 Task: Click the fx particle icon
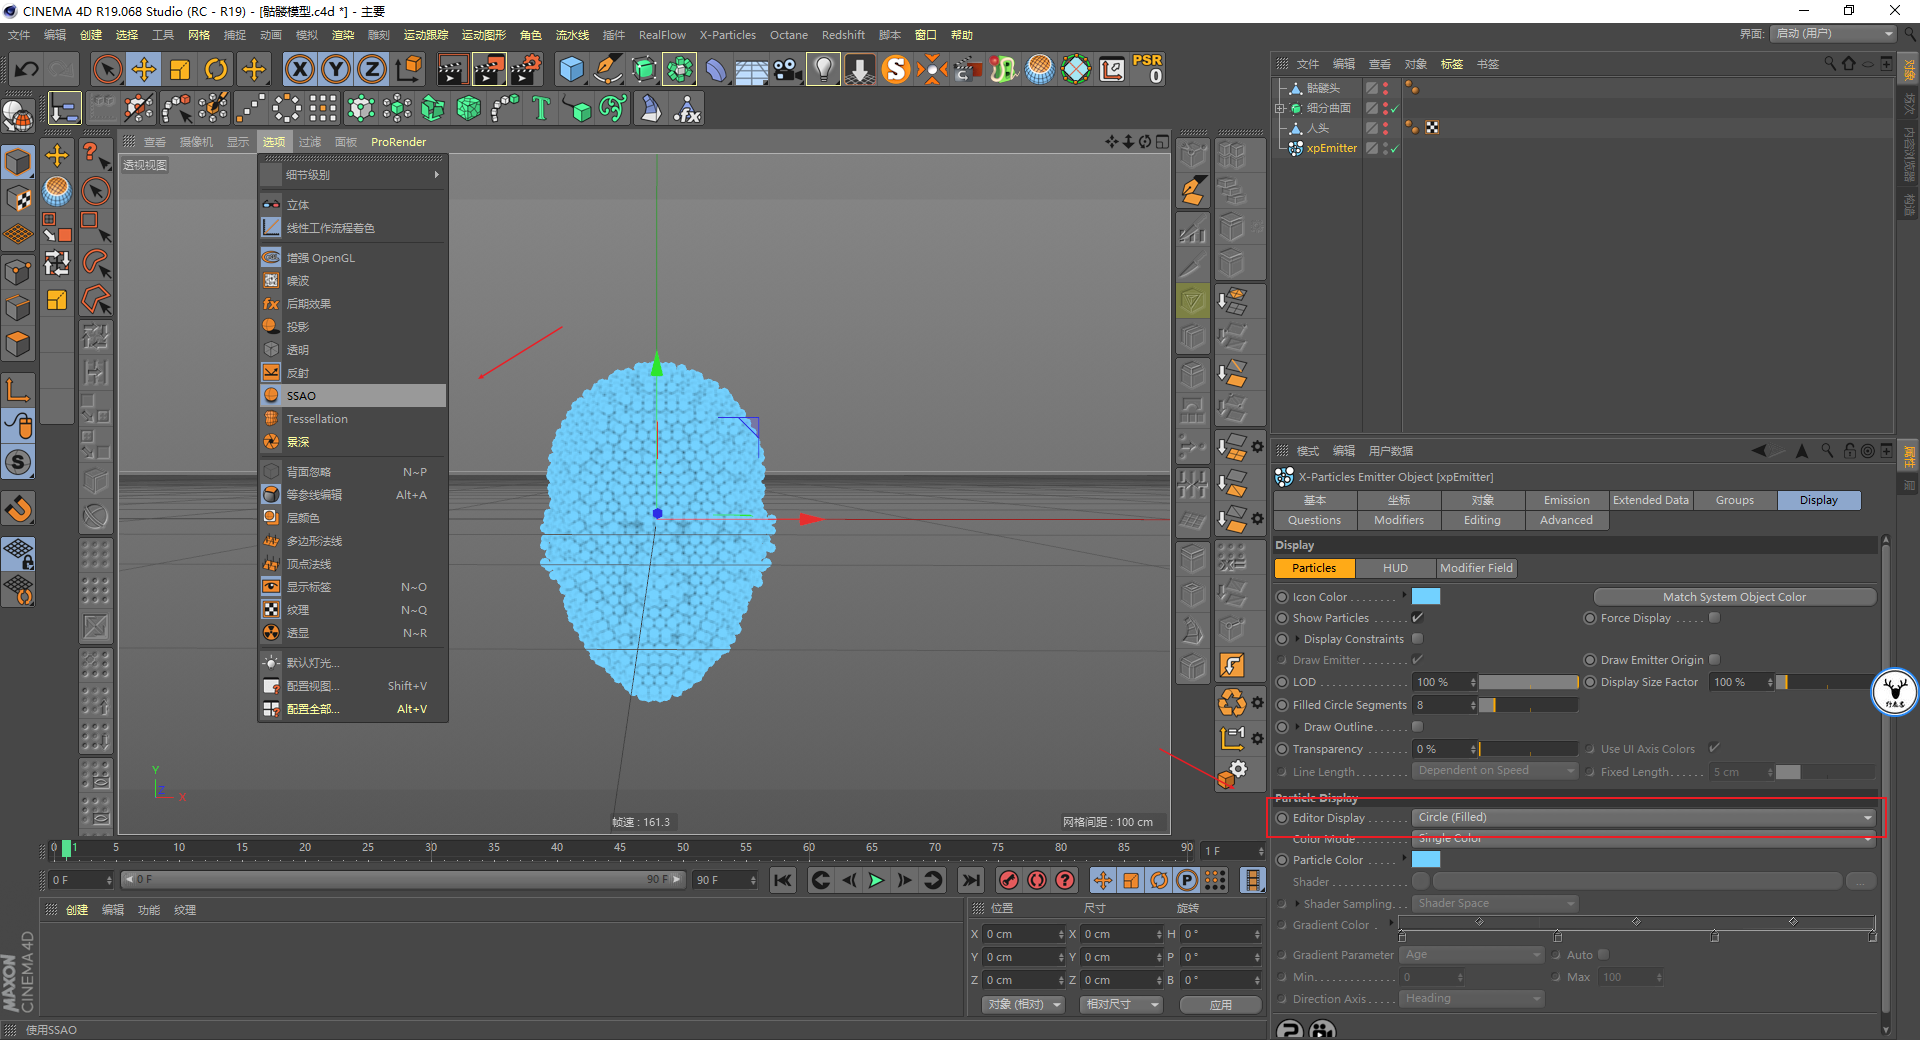pyautogui.click(x=687, y=108)
